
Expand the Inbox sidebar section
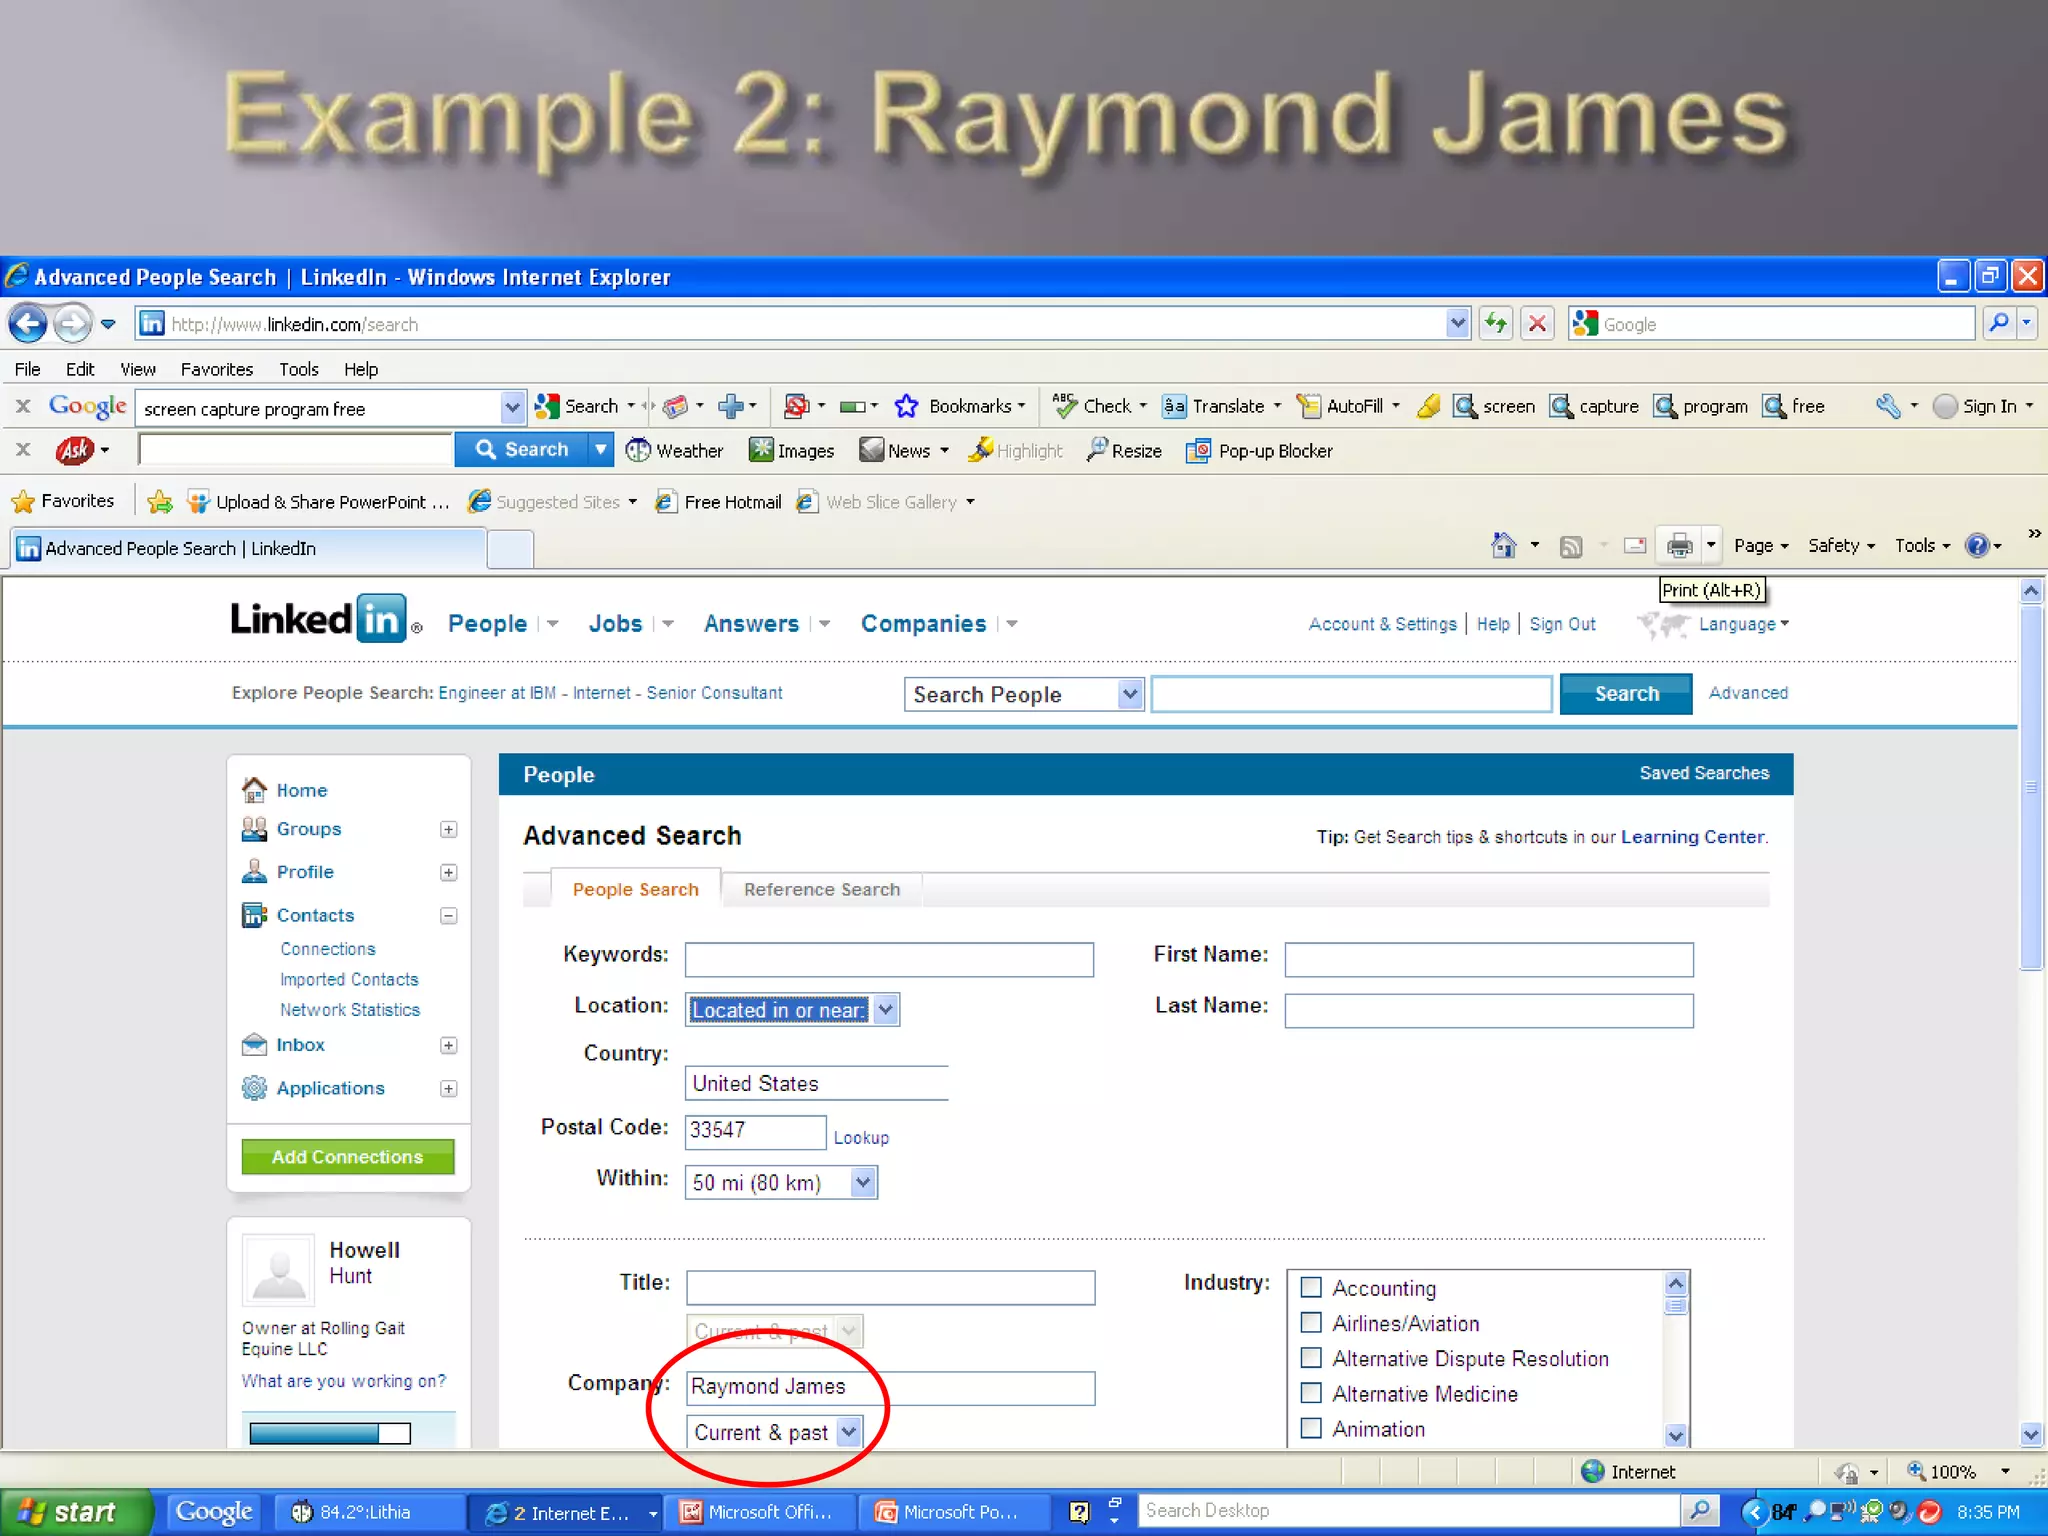click(449, 1045)
